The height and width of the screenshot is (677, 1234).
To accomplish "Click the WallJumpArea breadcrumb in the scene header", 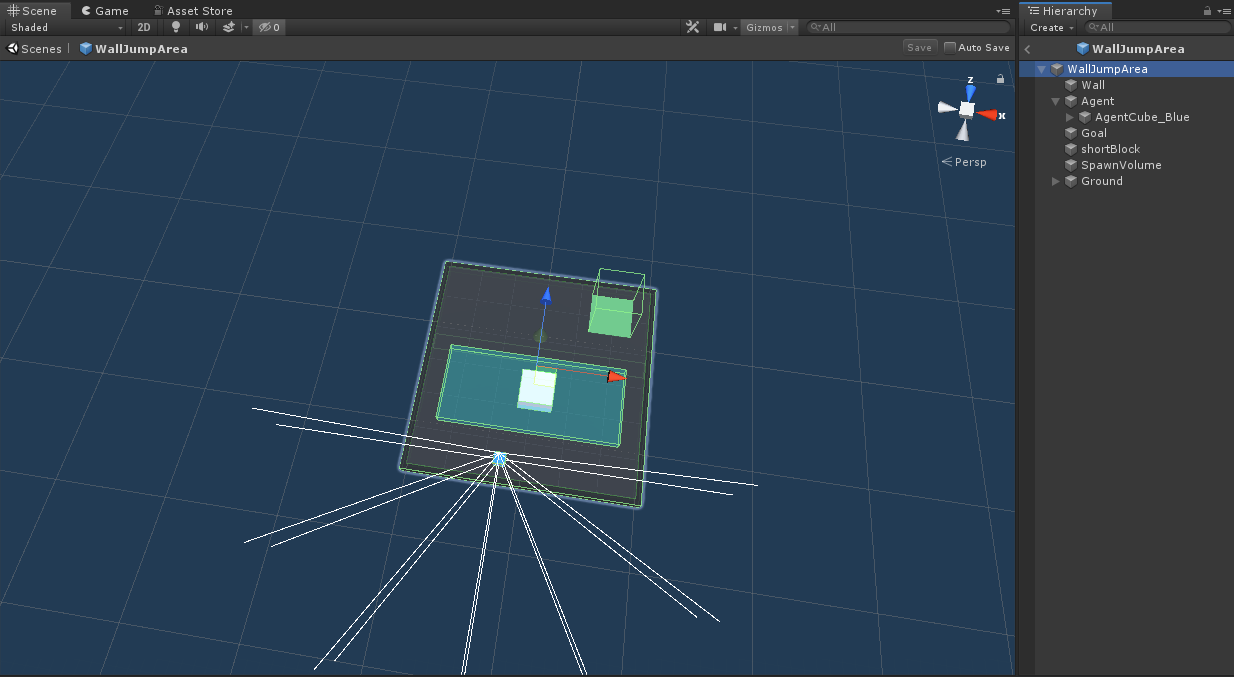I will click(x=141, y=48).
